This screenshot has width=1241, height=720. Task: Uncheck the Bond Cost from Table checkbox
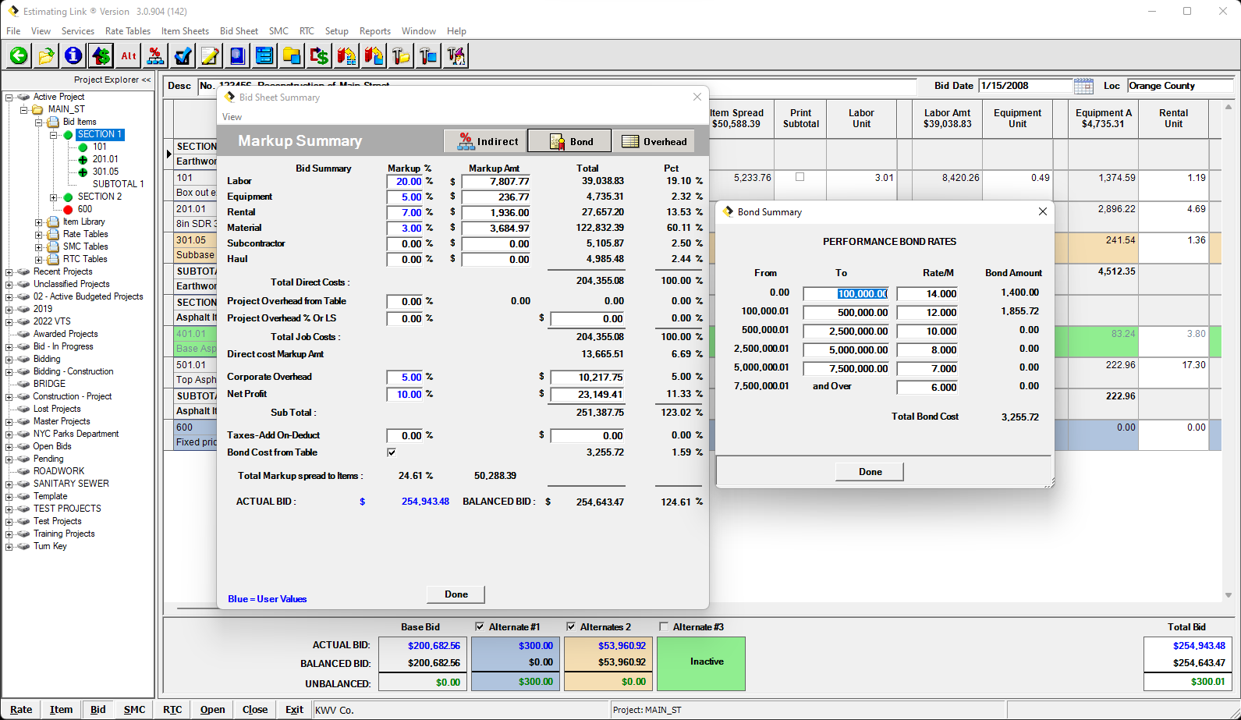(x=390, y=452)
